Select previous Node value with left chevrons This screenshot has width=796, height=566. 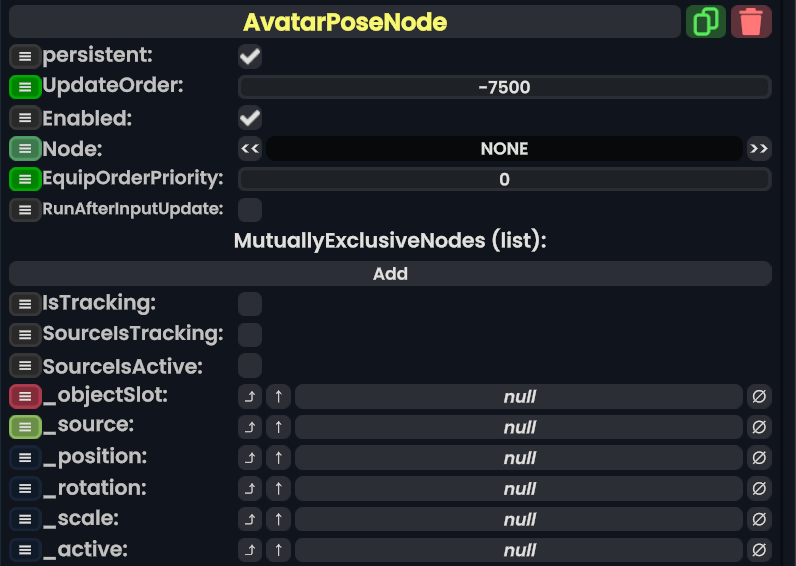250,149
